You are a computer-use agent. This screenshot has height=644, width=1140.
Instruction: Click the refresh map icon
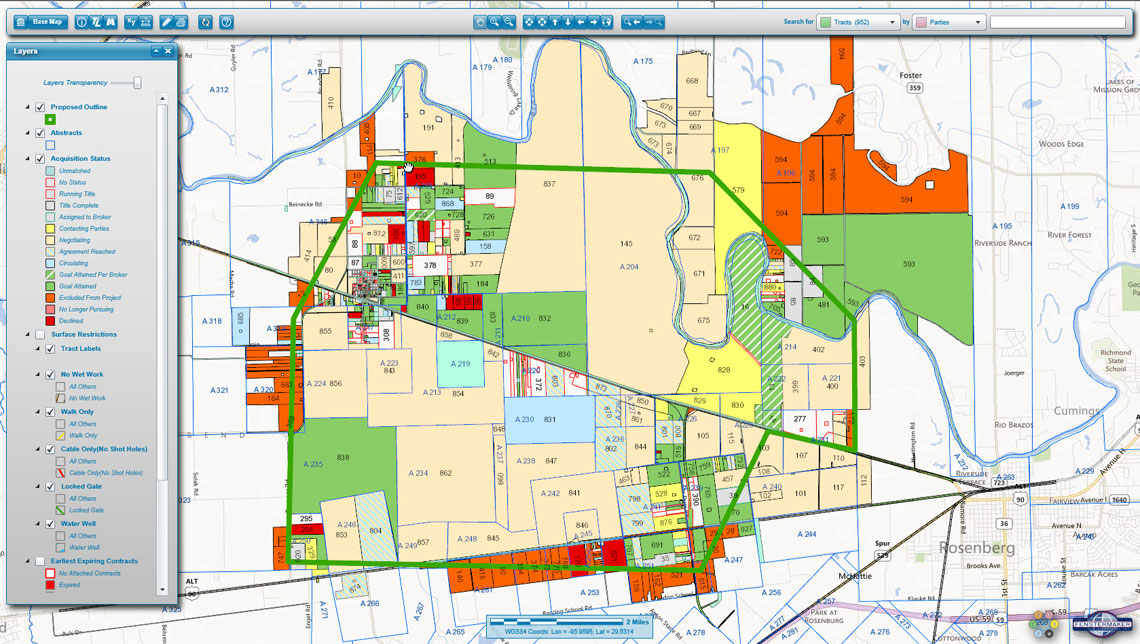[x=206, y=21]
